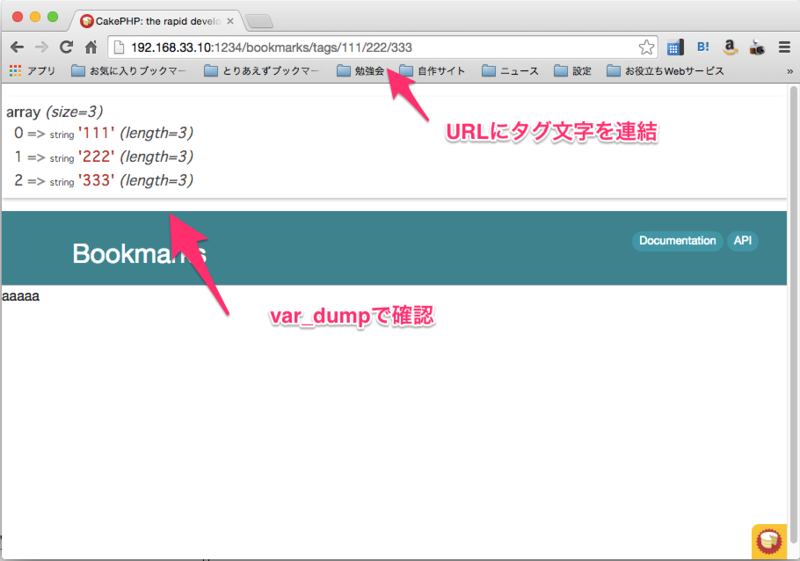
Task: Bookmark this page with the star icon
Action: tap(646, 47)
